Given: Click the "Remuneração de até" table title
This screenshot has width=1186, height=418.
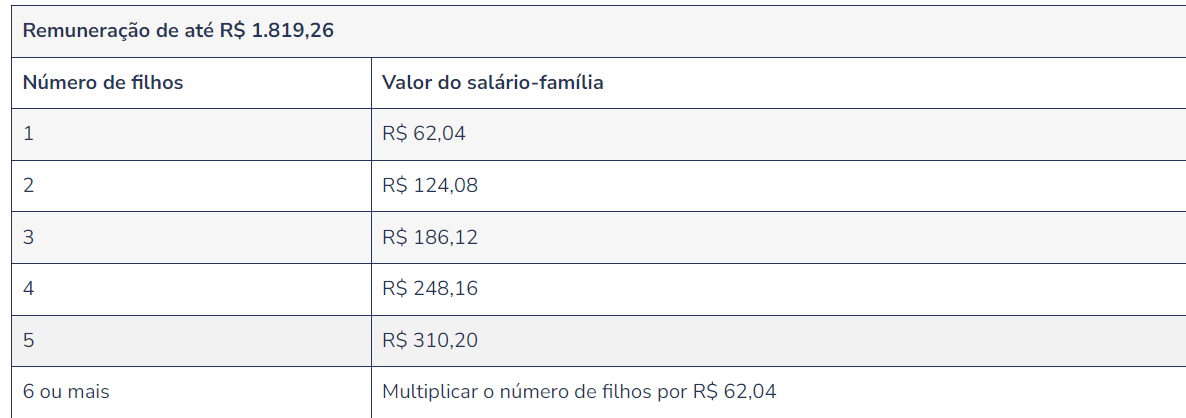Looking at the screenshot, I should click(120, 30).
